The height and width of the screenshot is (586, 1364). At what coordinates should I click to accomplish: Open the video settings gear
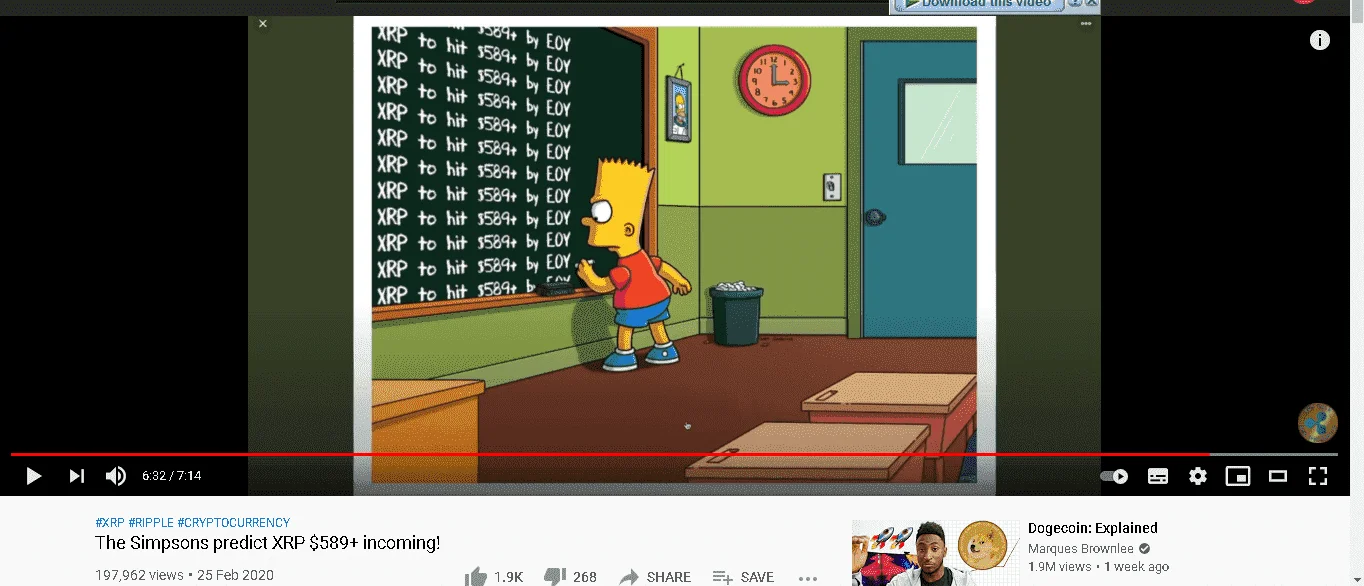[x=1198, y=476]
